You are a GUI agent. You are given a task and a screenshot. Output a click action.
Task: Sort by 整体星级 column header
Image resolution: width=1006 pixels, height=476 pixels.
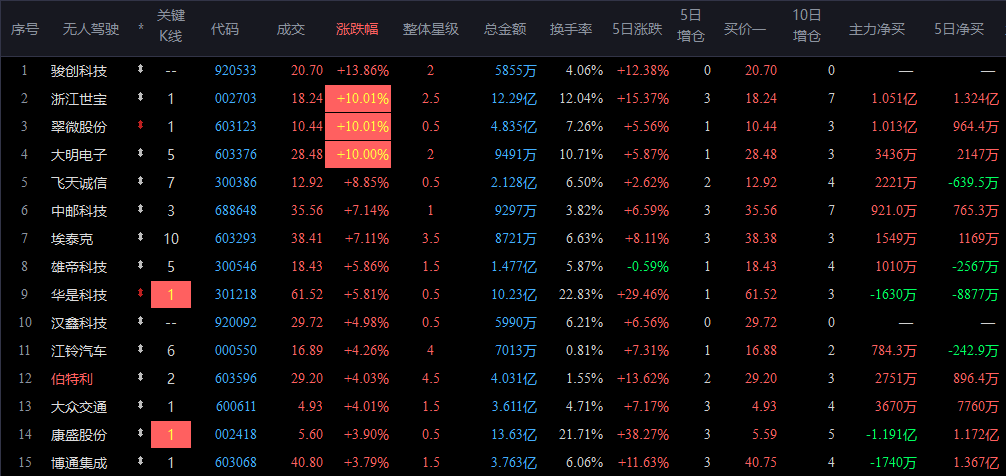click(431, 30)
